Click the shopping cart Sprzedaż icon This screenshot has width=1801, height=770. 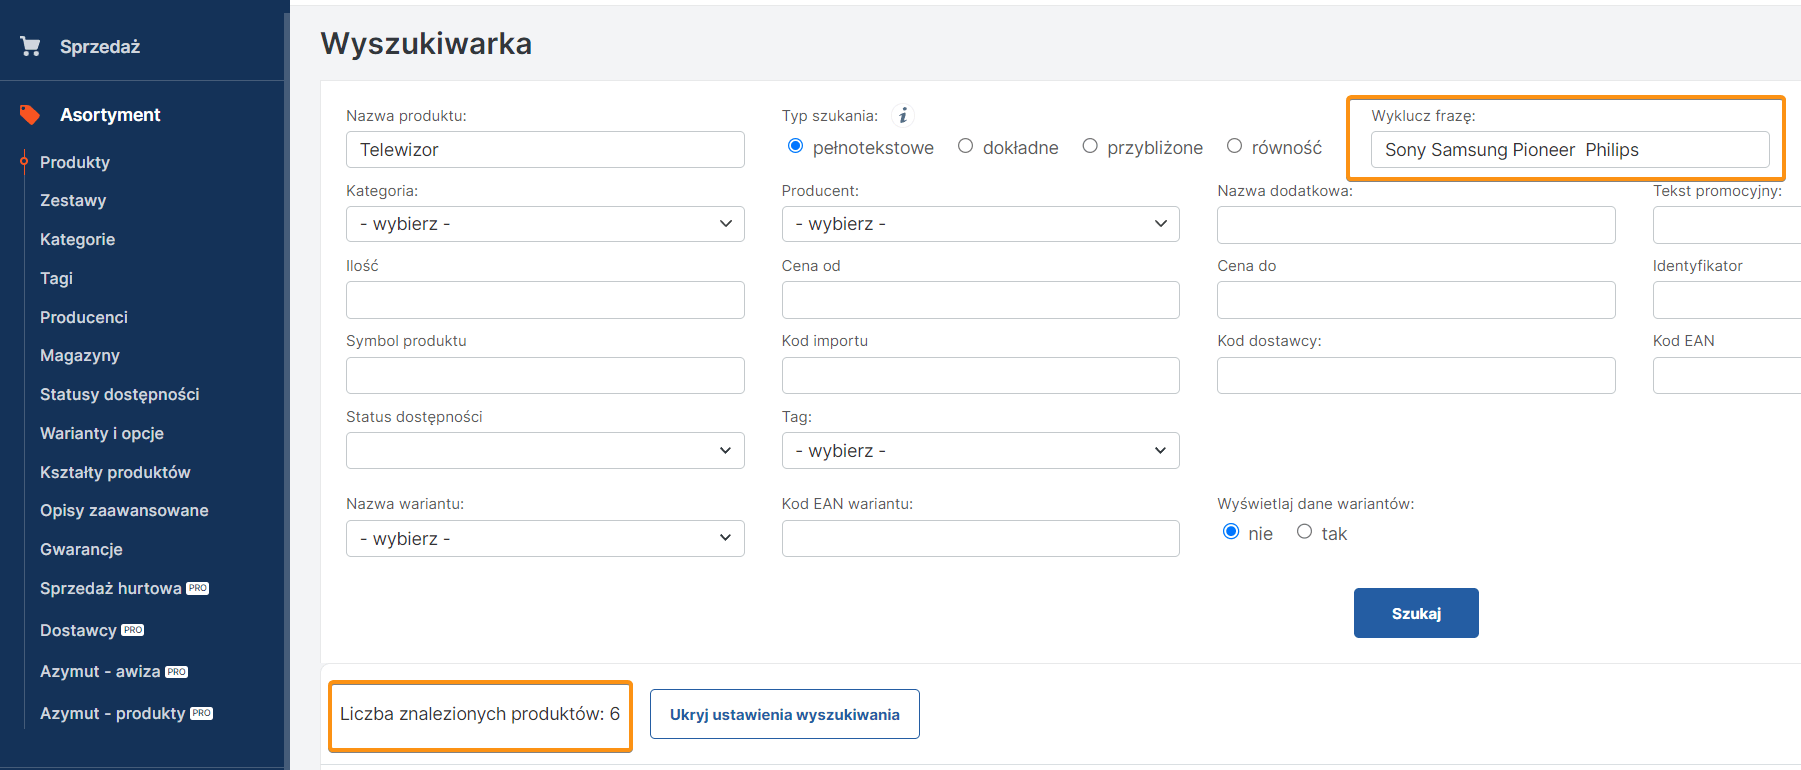click(30, 46)
